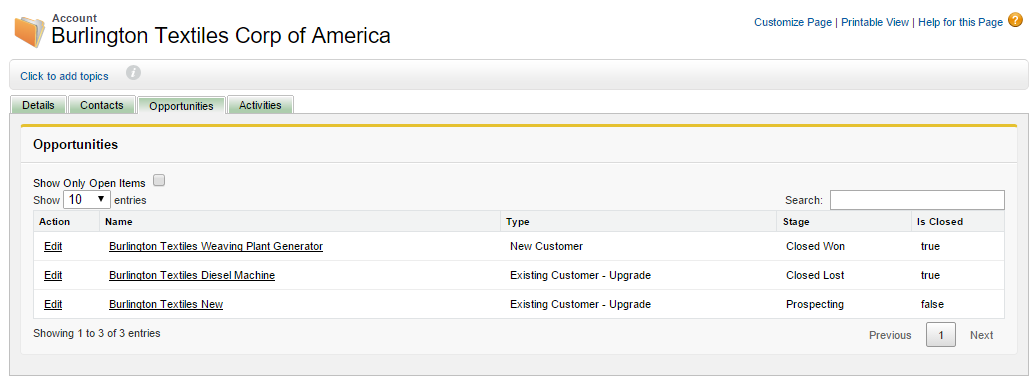Open the Printable View link
The image size is (1032, 380).
pos(875,22)
